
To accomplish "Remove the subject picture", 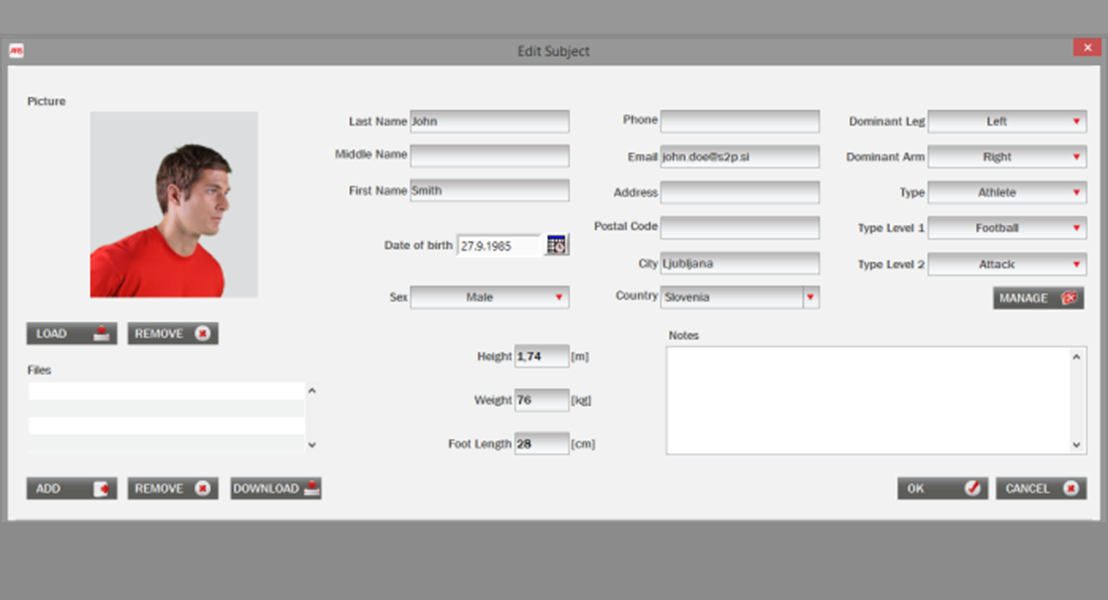I will pyautogui.click(x=172, y=334).
